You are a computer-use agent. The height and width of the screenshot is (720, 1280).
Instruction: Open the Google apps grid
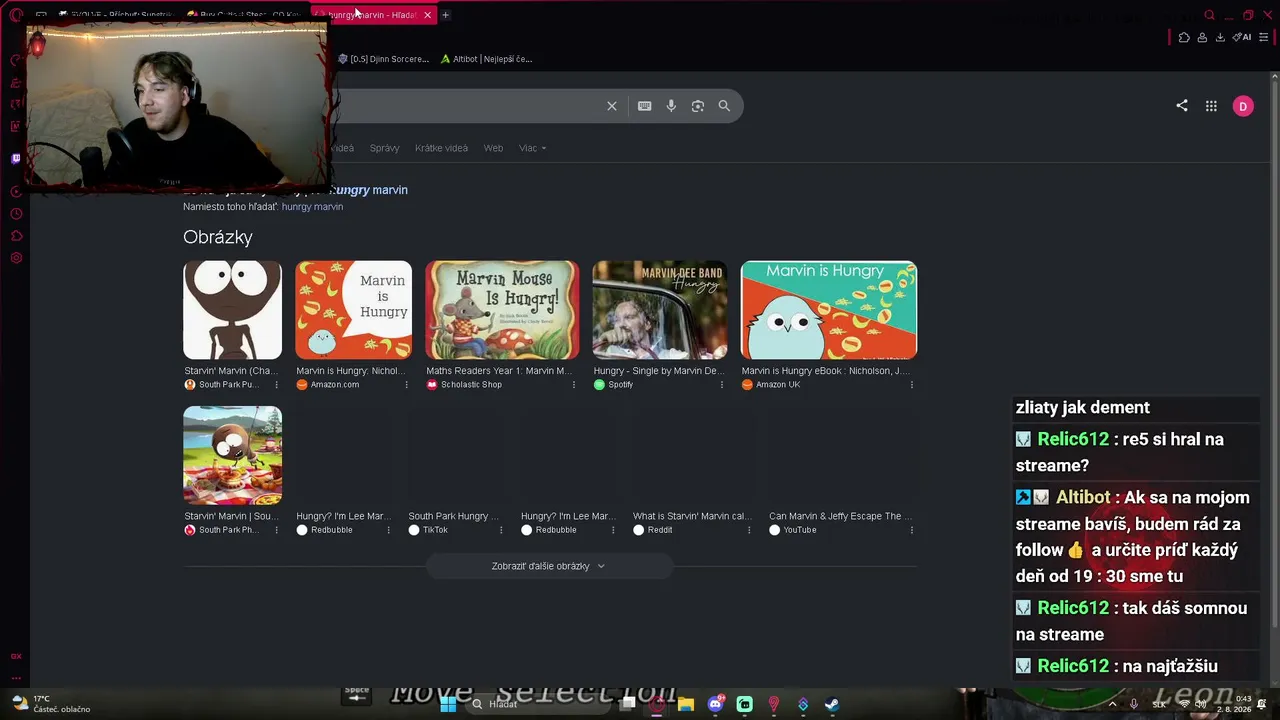[1211, 106]
